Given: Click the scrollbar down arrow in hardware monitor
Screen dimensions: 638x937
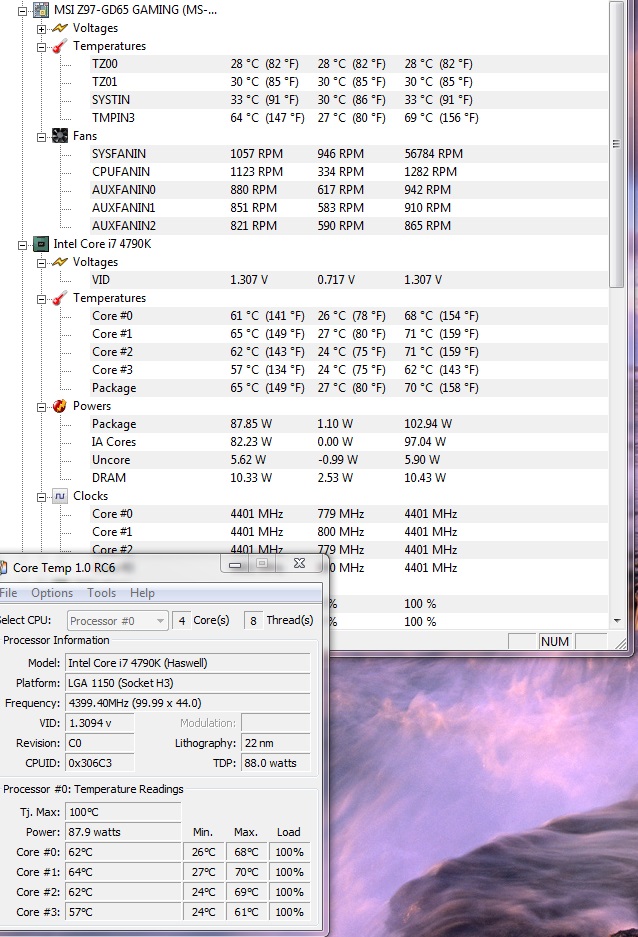Looking at the screenshot, I should point(616,621).
